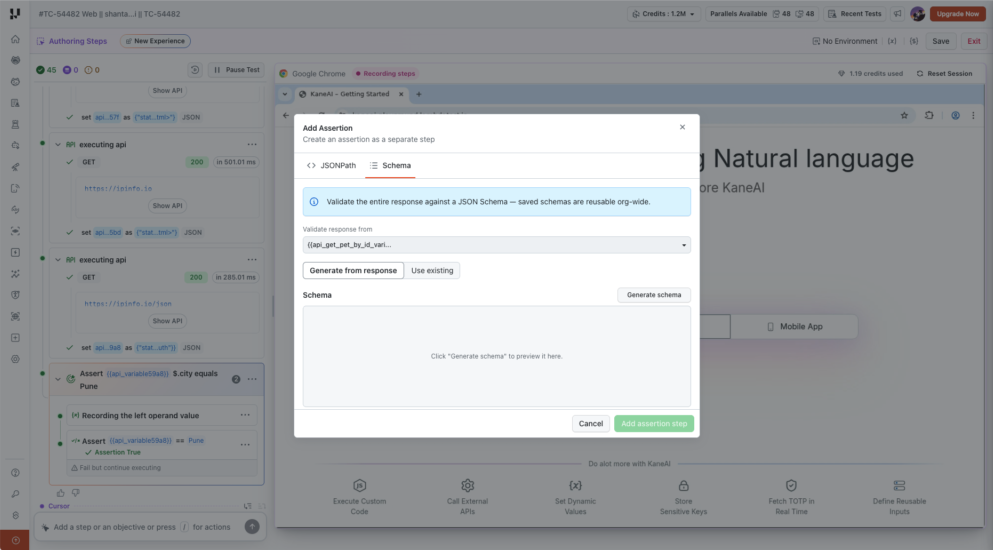
Task: Open Recent Tests
Action: click(854, 14)
